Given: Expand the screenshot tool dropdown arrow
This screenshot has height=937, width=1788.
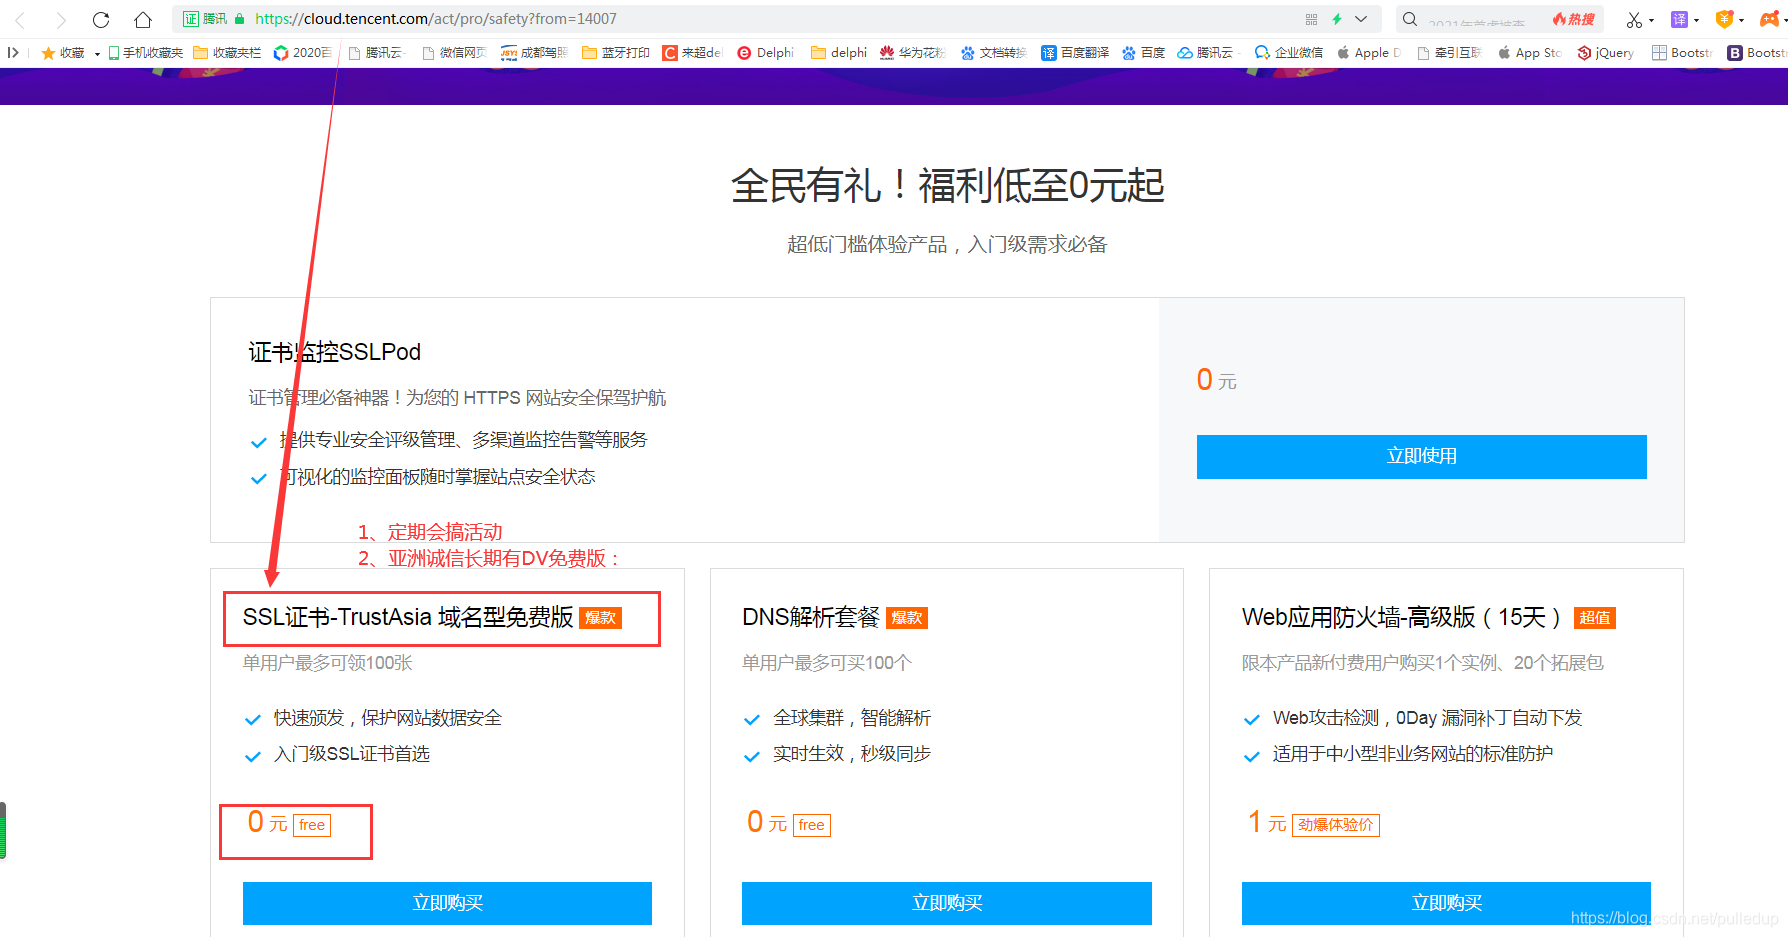Looking at the screenshot, I should click(1651, 20).
